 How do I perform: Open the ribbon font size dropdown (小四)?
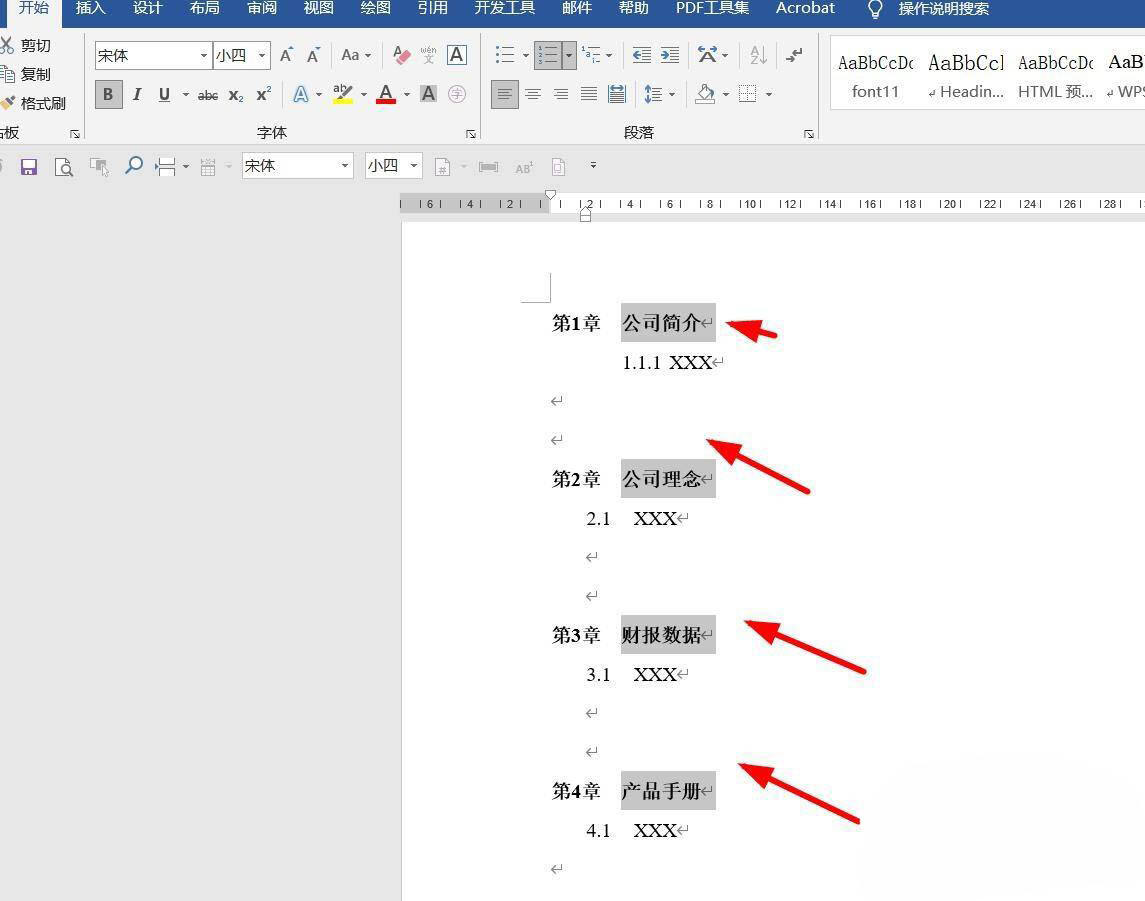click(262, 55)
